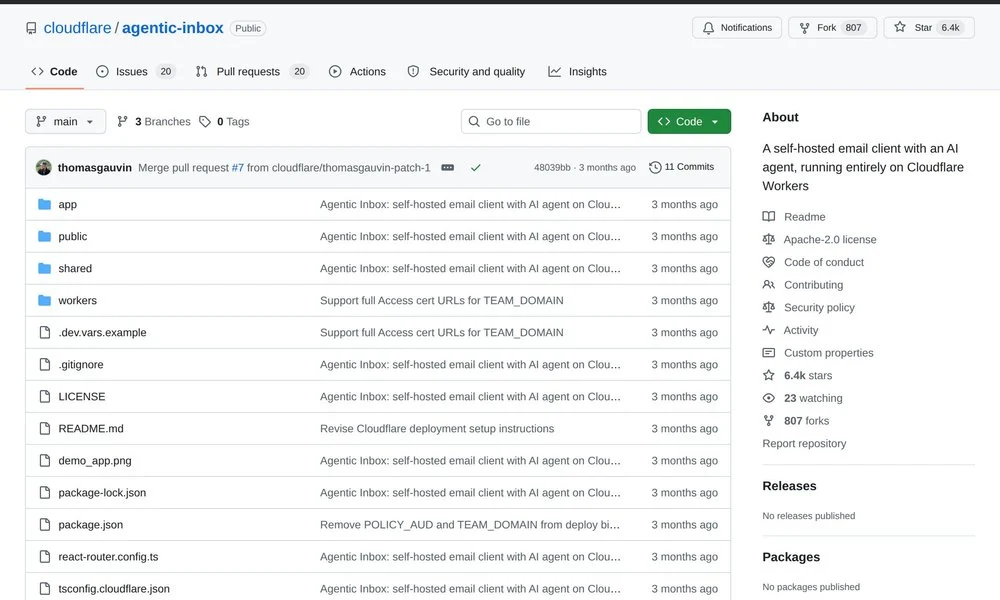The height and width of the screenshot is (600, 1000).
Task: Open the cloudflare organization link
Action: pyautogui.click(x=77, y=28)
